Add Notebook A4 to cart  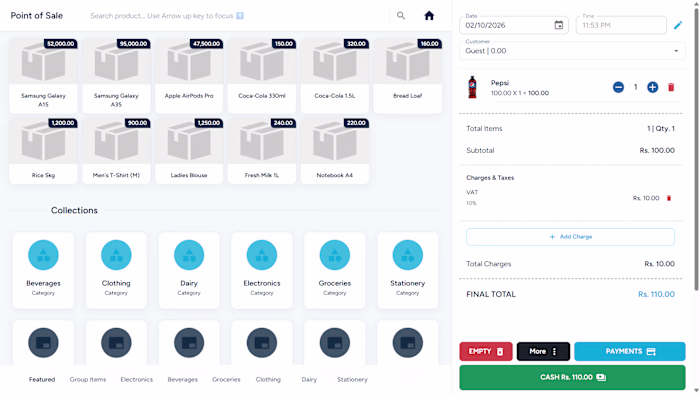(x=334, y=151)
